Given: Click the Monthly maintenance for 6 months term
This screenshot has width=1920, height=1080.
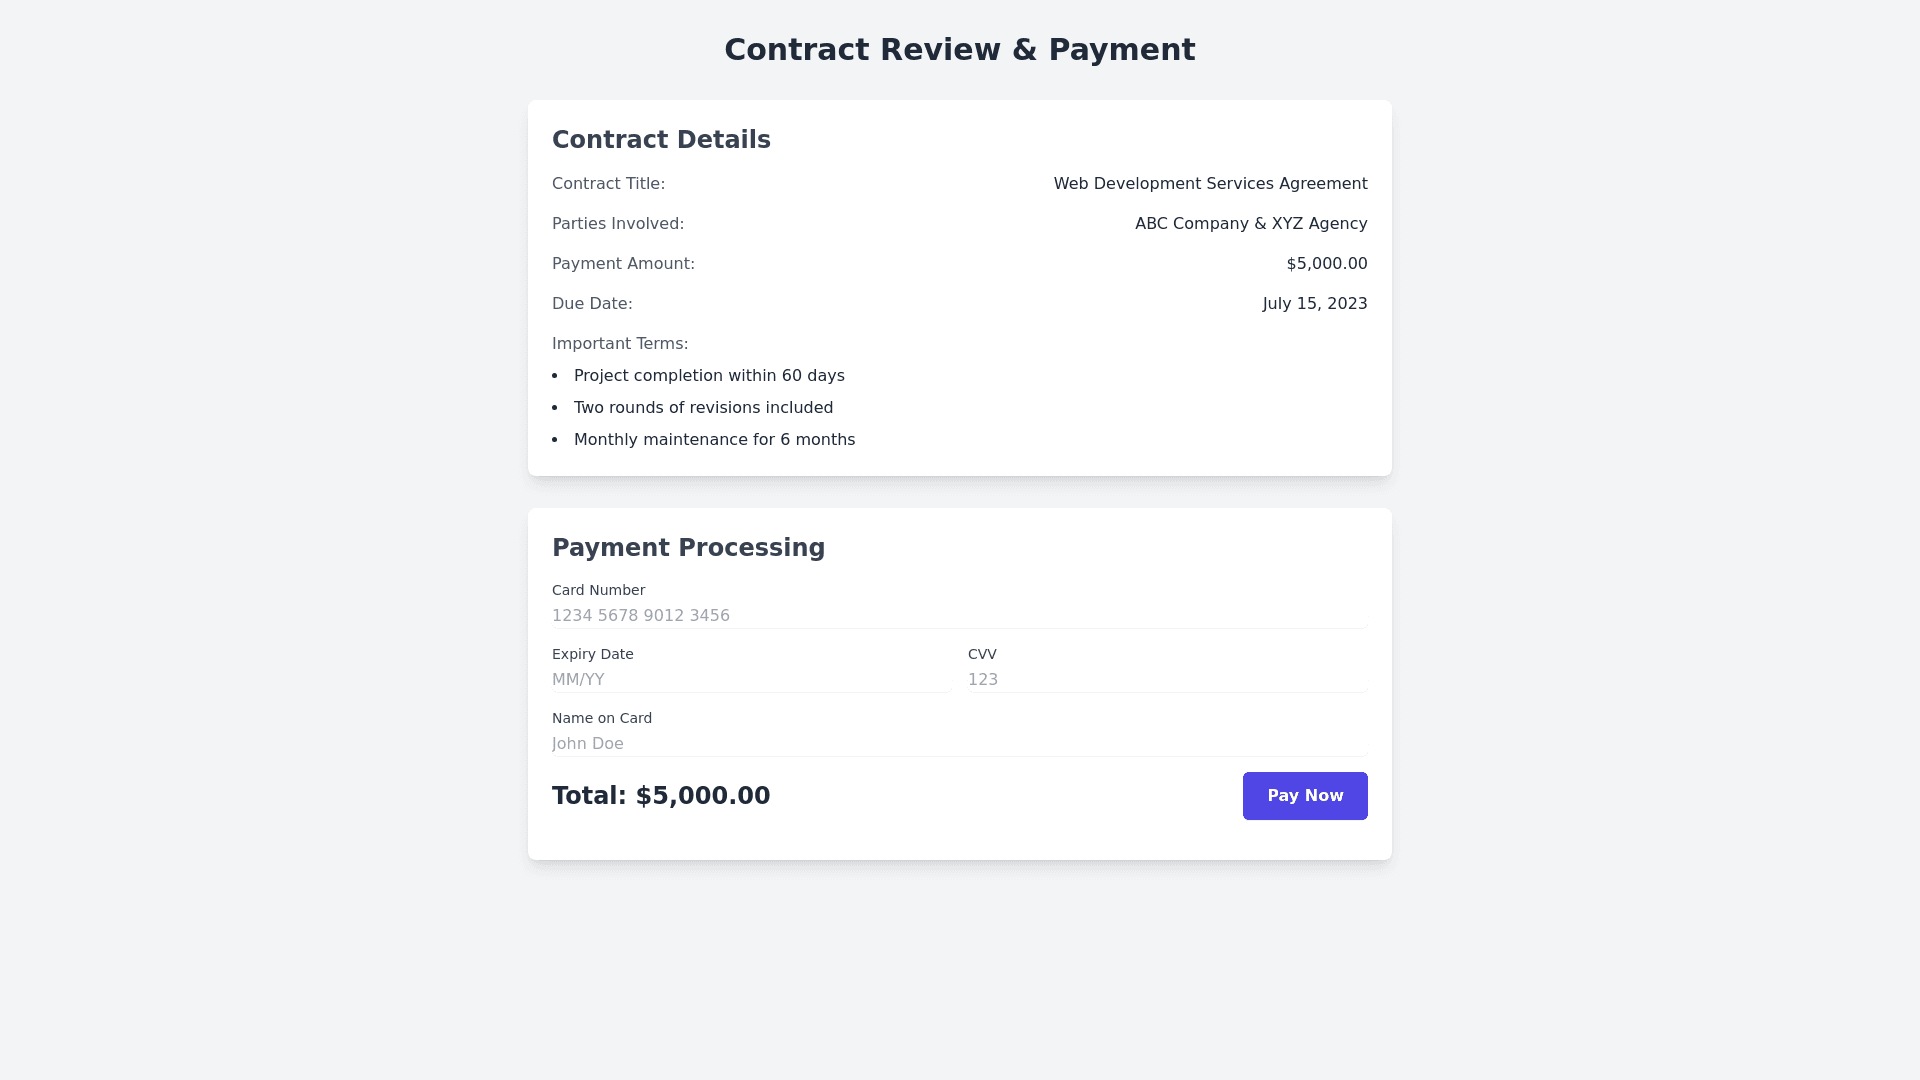Looking at the screenshot, I should pos(714,440).
